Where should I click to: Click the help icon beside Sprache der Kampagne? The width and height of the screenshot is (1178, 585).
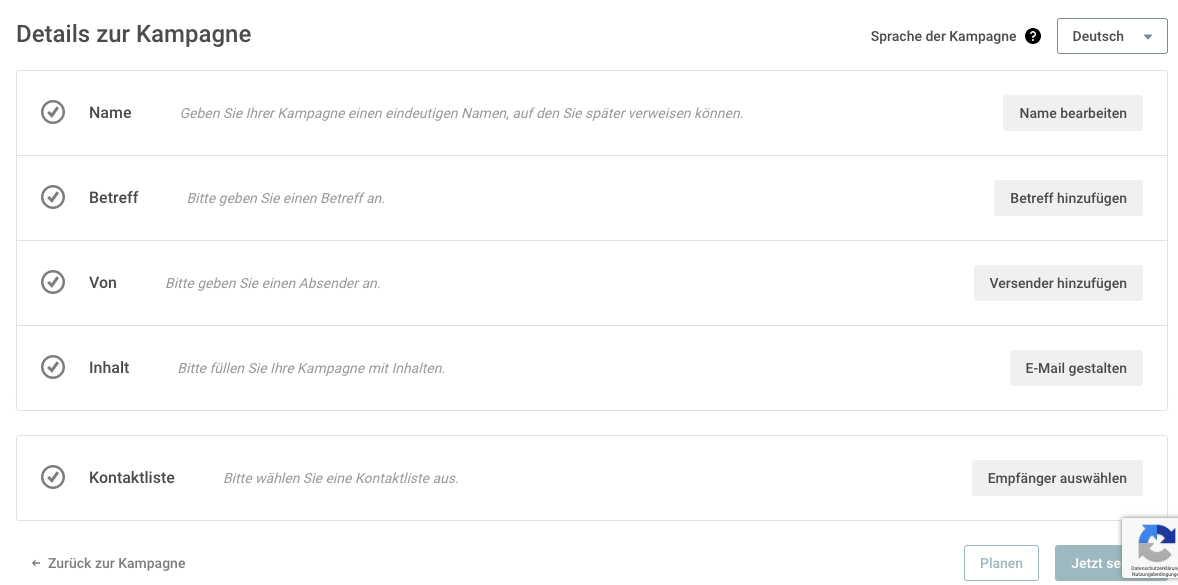click(x=1033, y=36)
